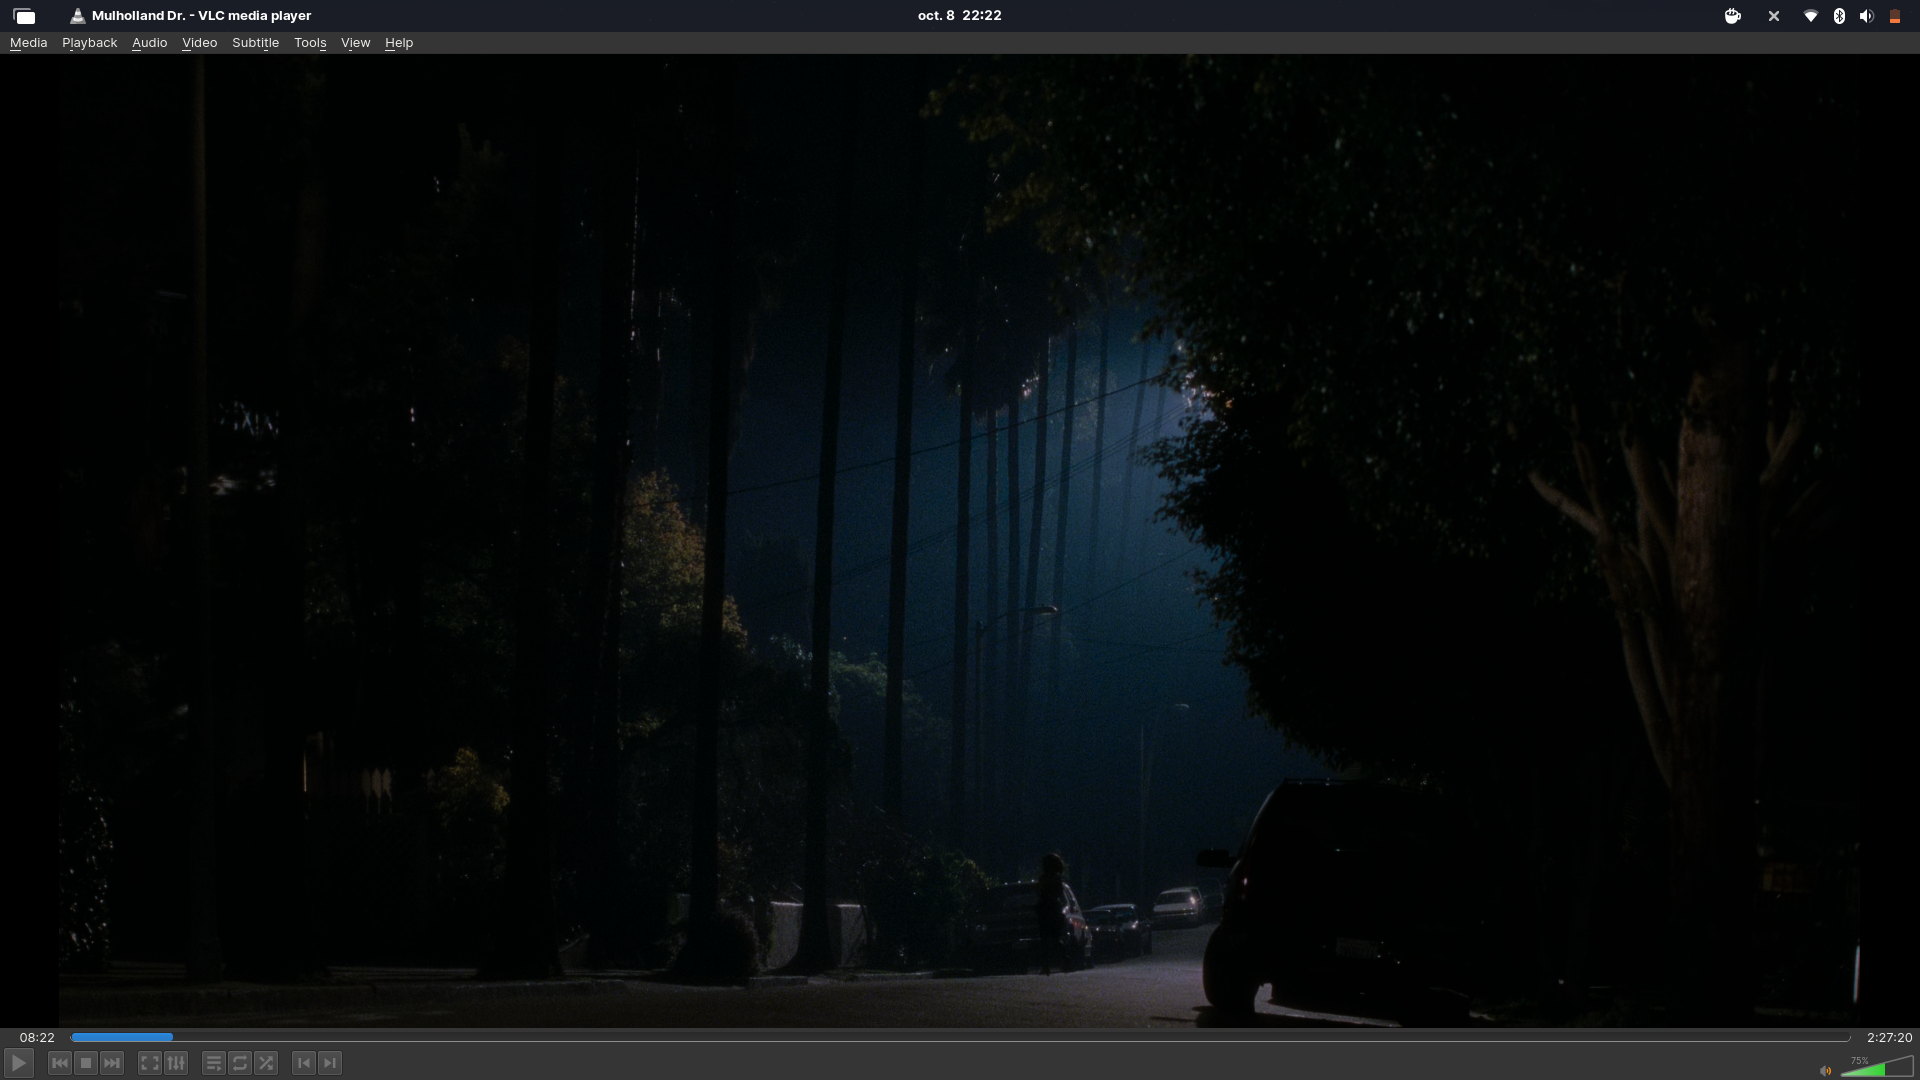Open the system clock calendar
Image resolution: width=1920 pixels, height=1080 pixels.
[x=959, y=15]
